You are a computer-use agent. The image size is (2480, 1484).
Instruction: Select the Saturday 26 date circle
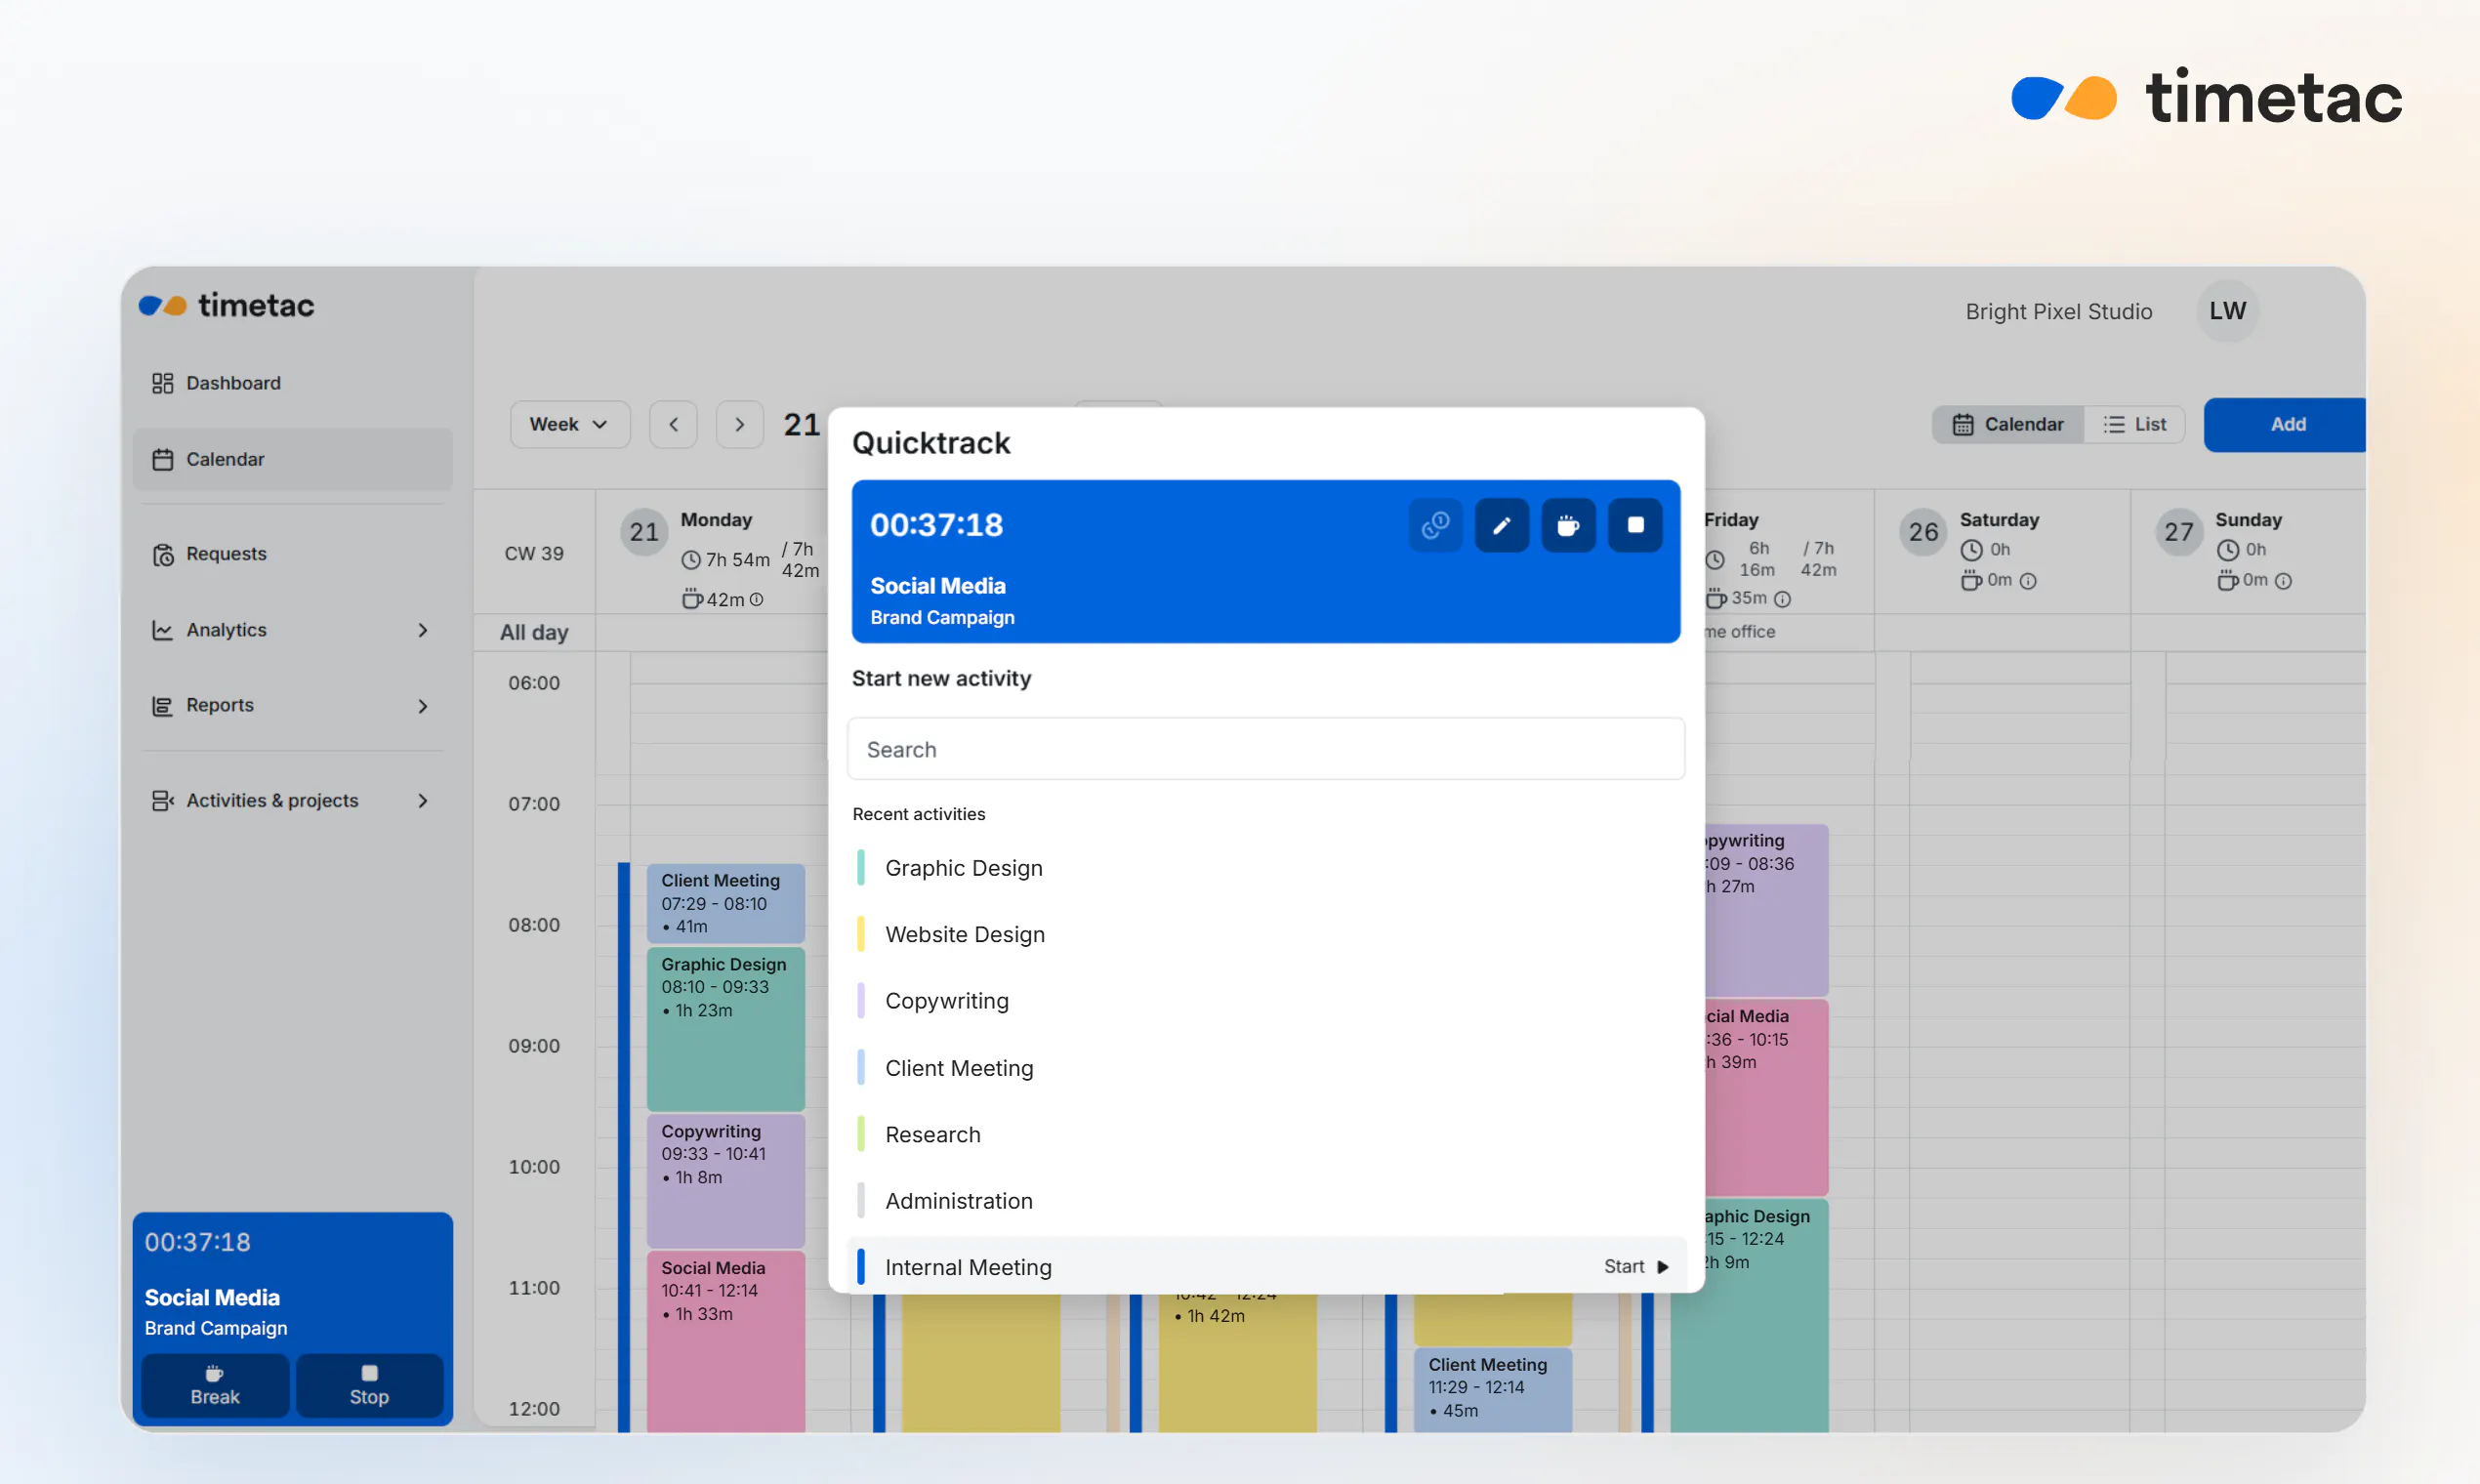[x=1923, y=532]
